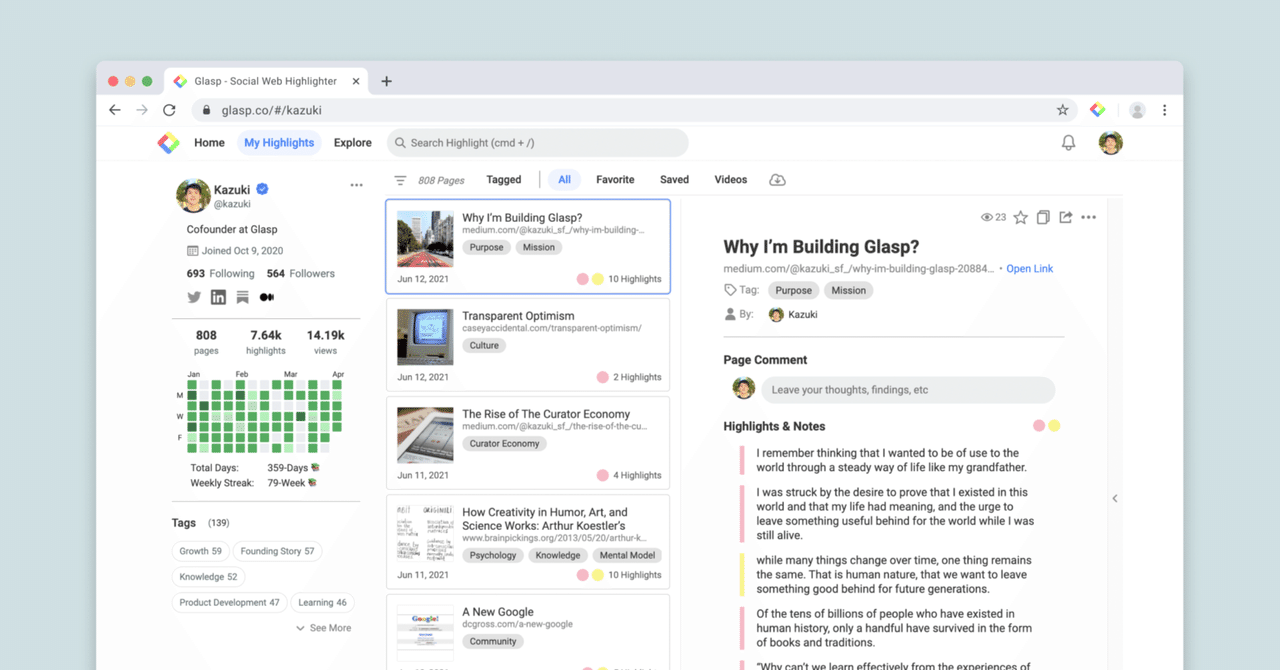The height and width of the screenshot is (670, 1280).
Task: Copy highlights with the copy icon
Action: pos(1043,217)
